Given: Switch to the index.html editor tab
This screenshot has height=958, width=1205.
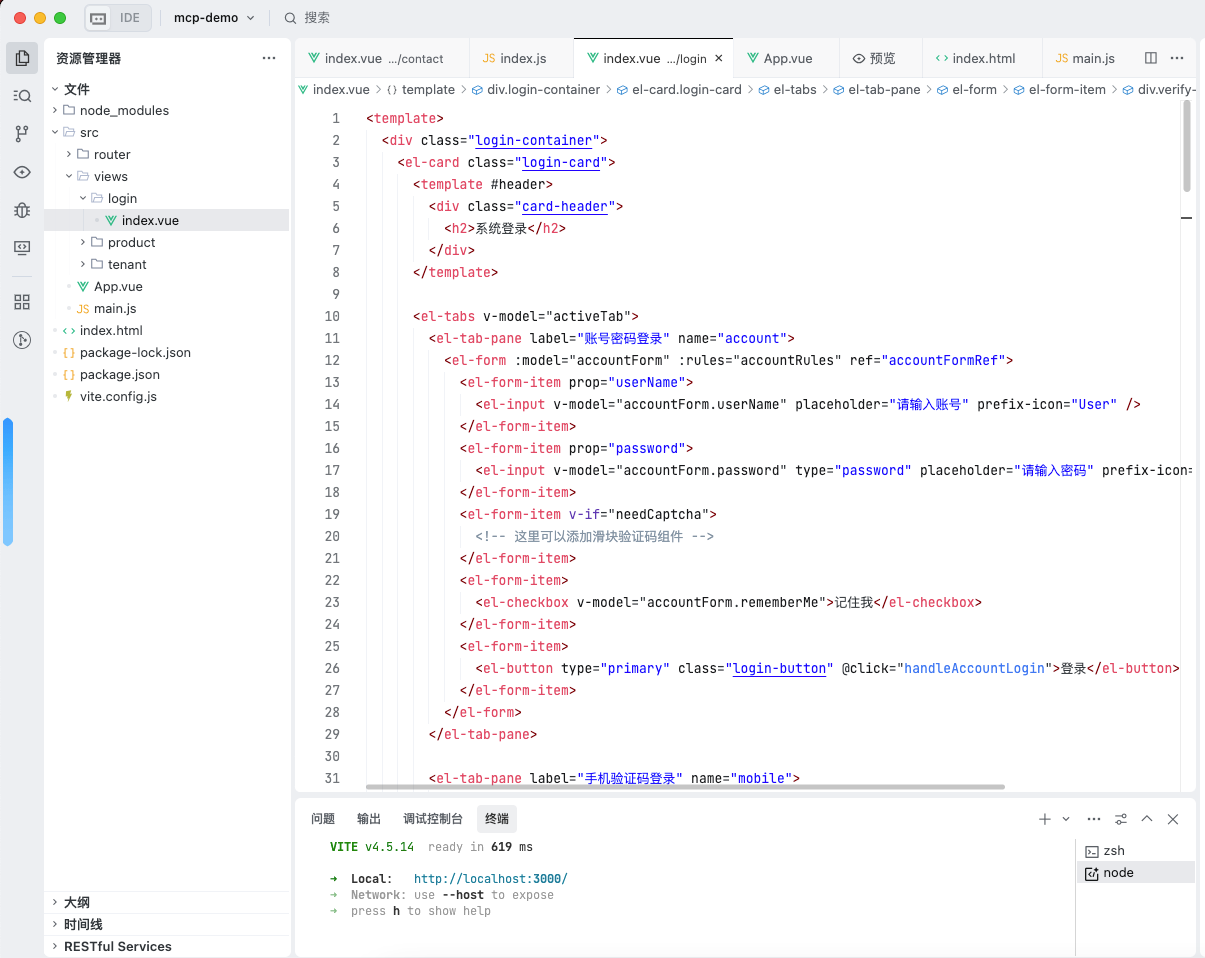Looking at the screenshot, I should (982, 59).
